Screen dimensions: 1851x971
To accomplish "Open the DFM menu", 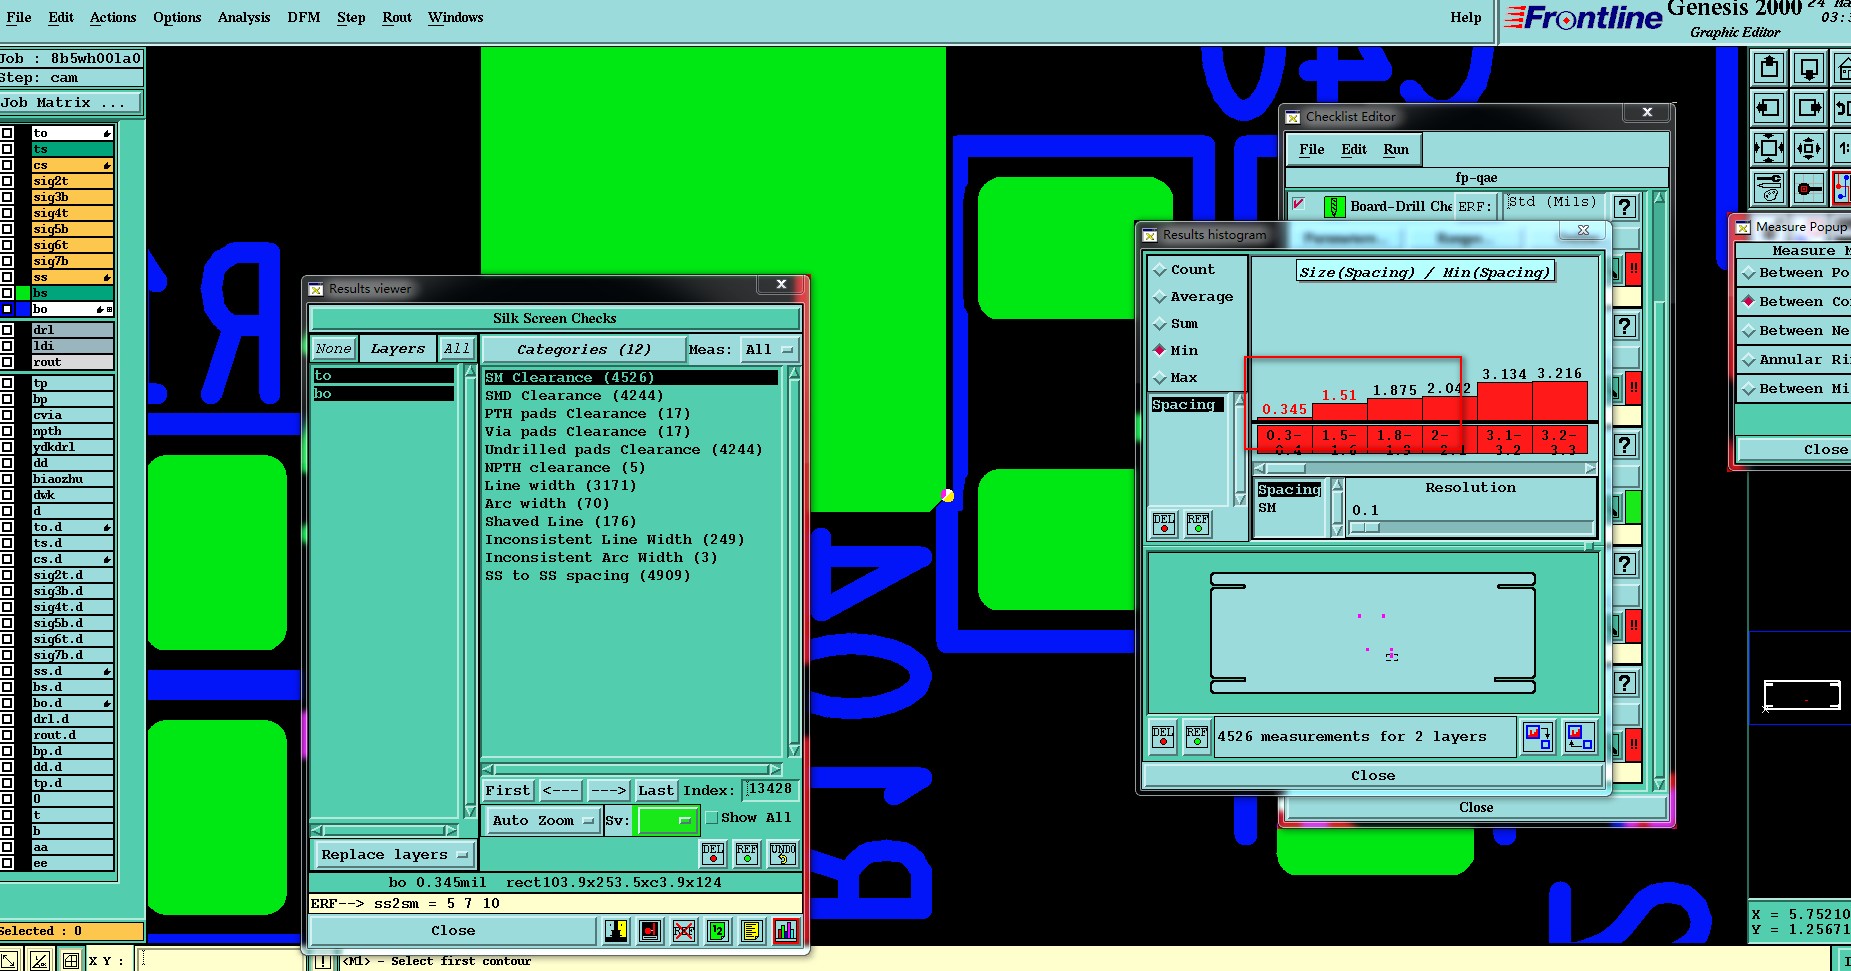I will (x=303, y=18).
